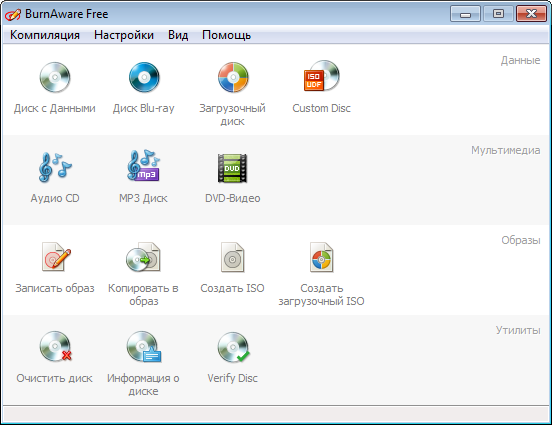Image resolution: width=552 pixels, height=425 pixels.
Task: Click the Утилиты section heading
Action: pyautogui.click(x=518, y=330)
